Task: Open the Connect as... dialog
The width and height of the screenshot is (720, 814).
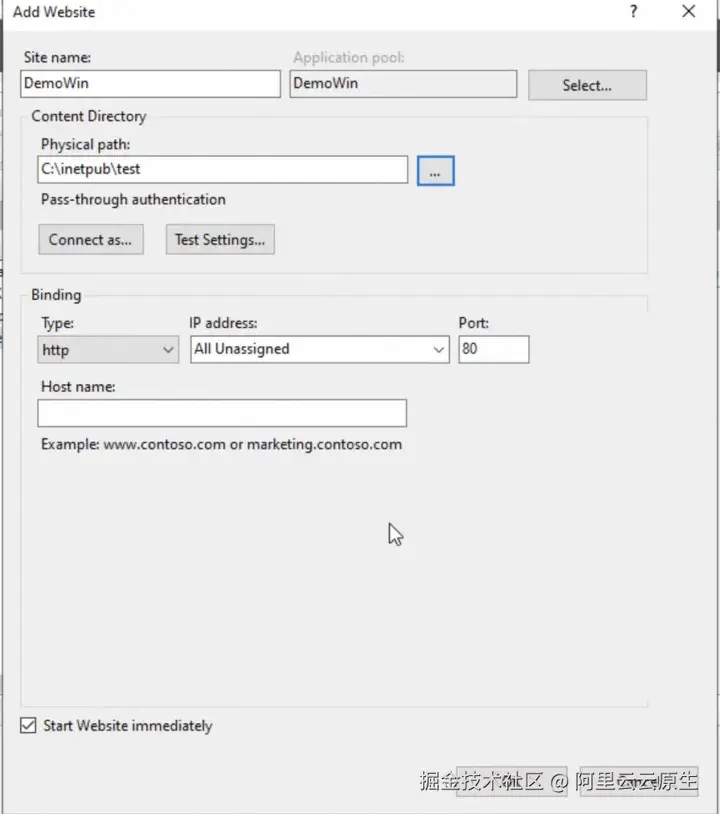Action: pos(91,239)
